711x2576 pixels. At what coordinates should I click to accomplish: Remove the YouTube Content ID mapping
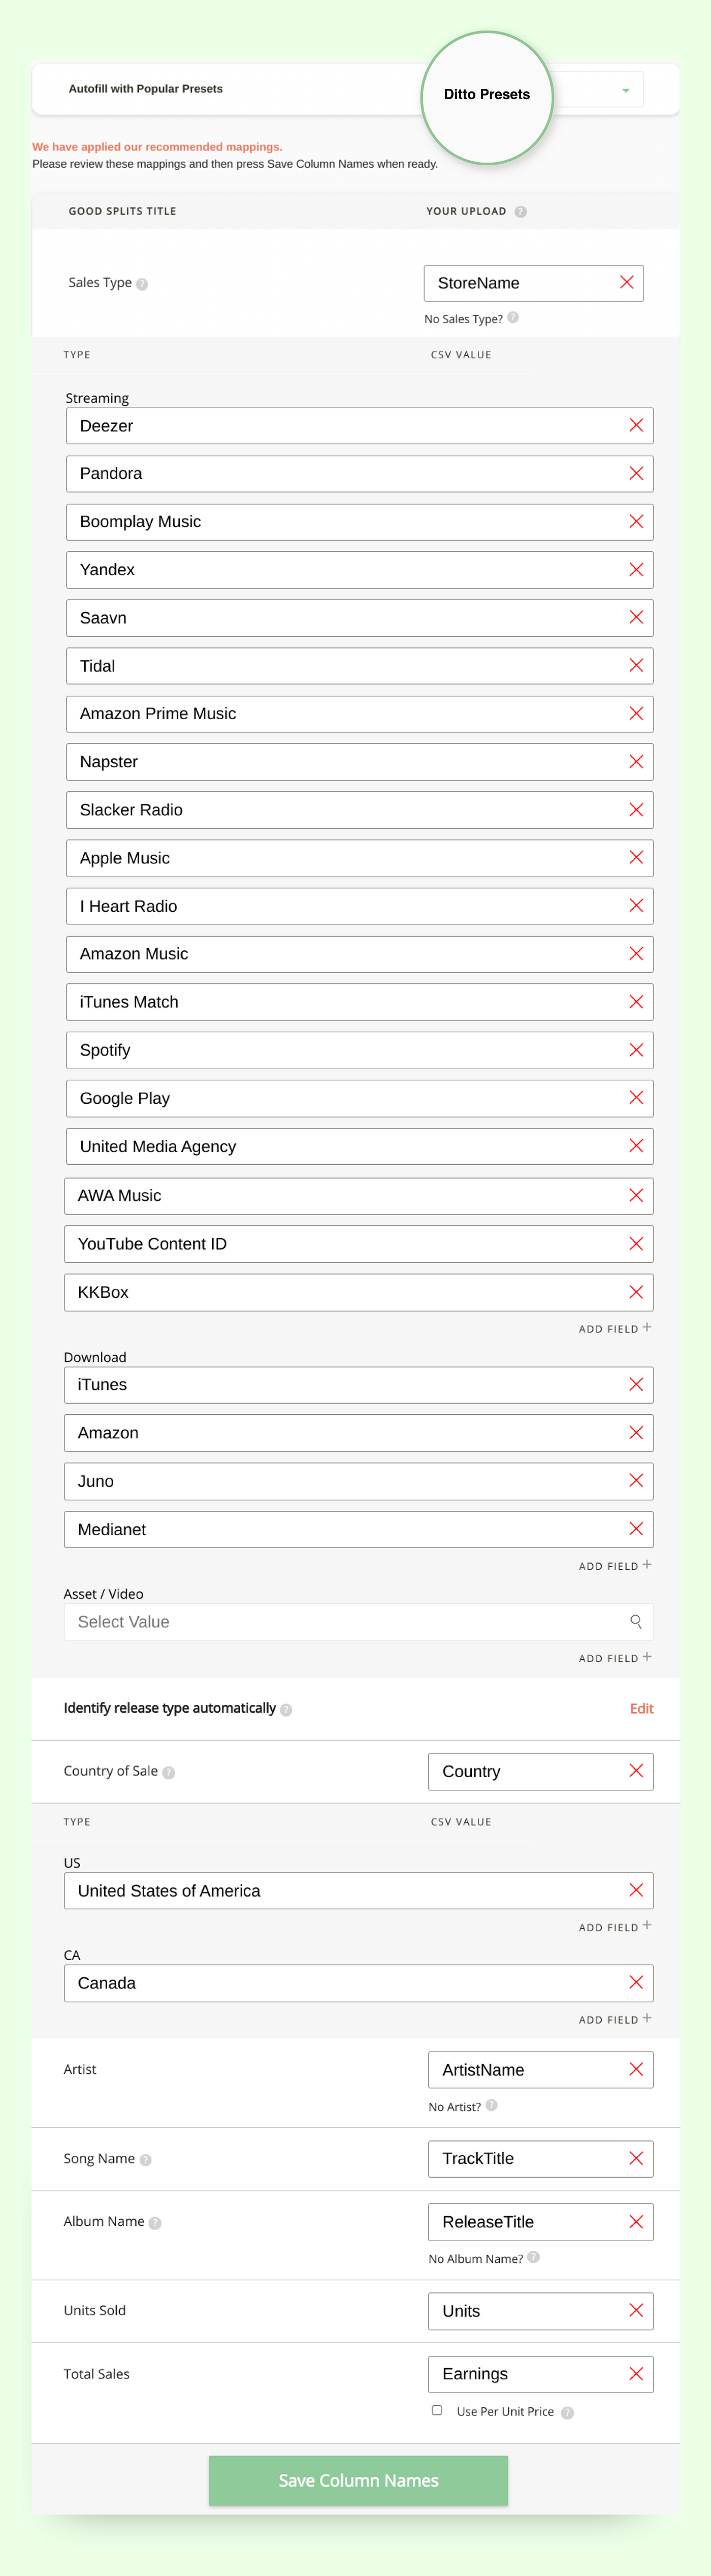tap(636, 1244)
